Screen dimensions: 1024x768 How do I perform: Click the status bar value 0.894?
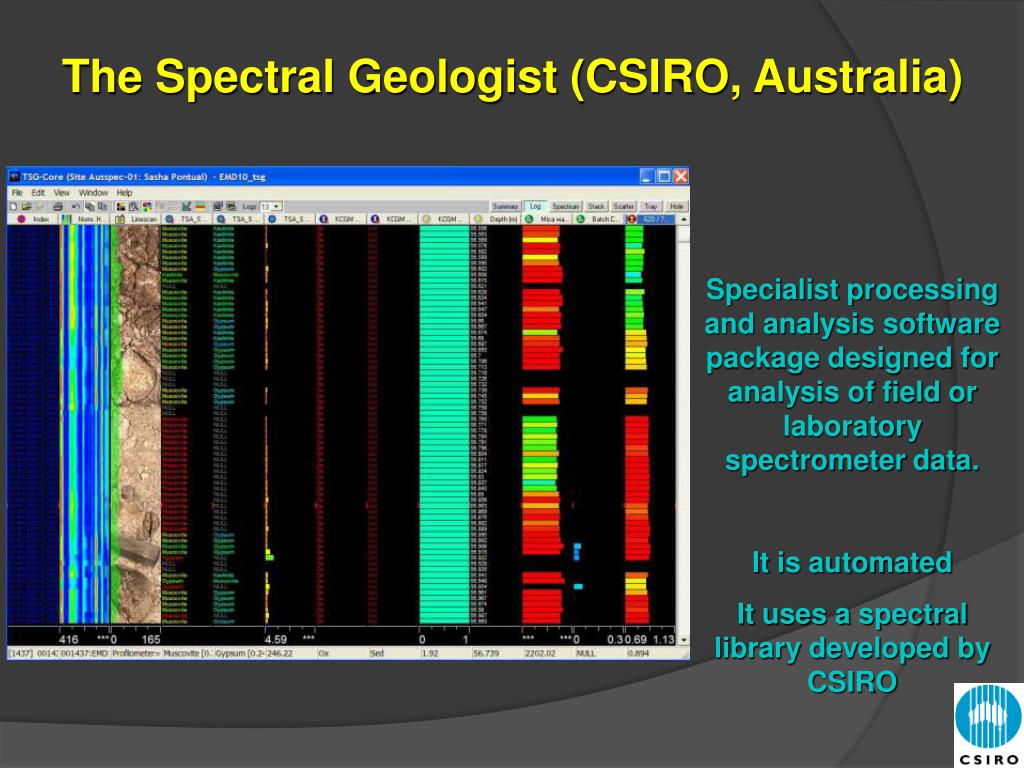(x=637, y=653)
